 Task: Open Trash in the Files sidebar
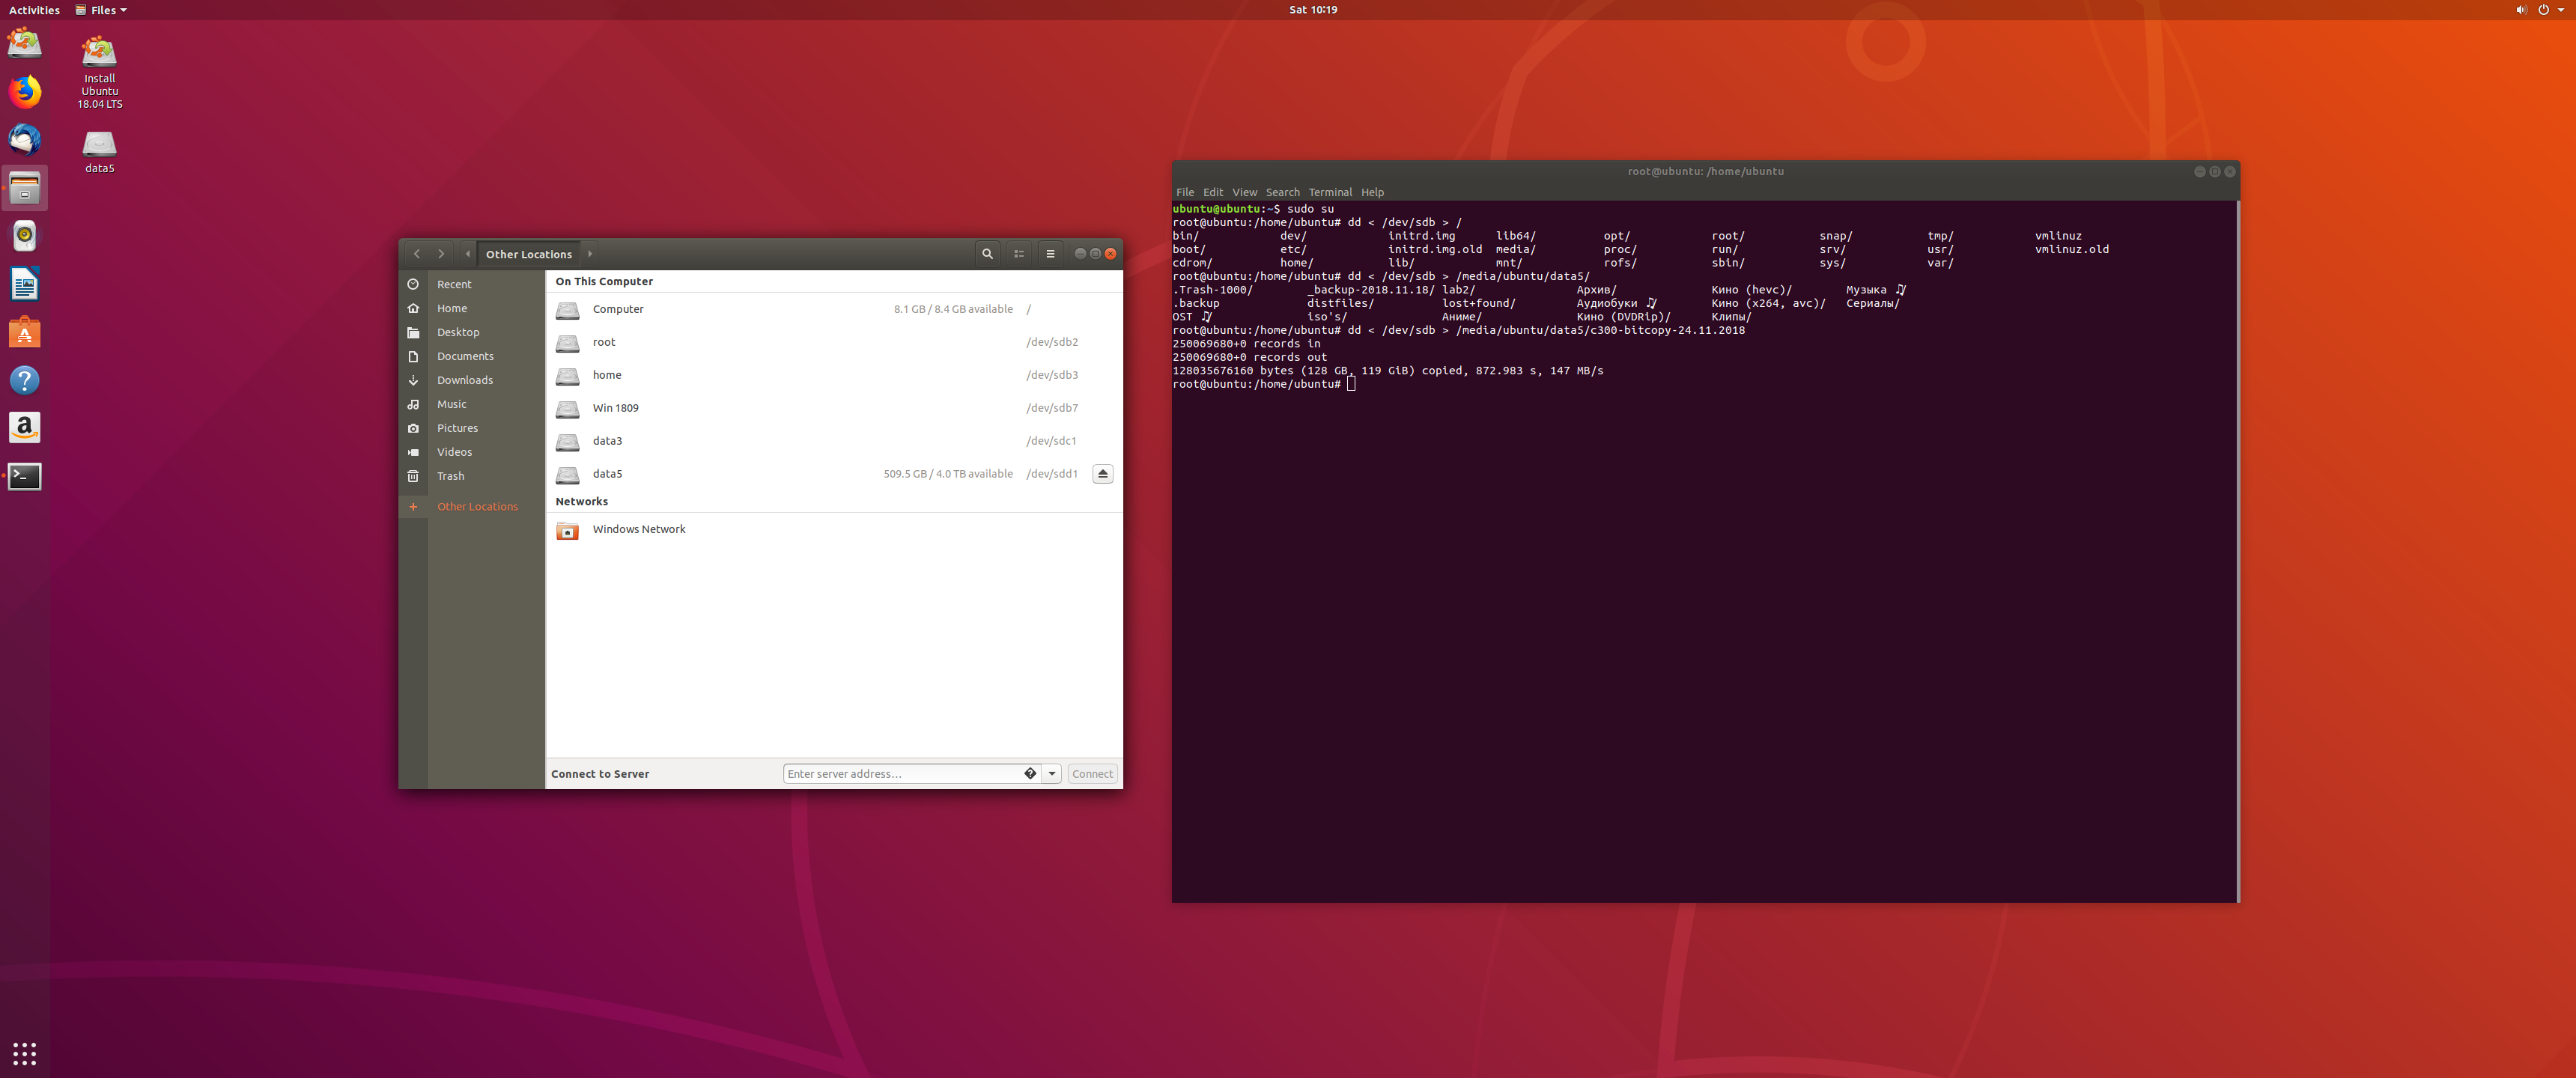(450, 476)
